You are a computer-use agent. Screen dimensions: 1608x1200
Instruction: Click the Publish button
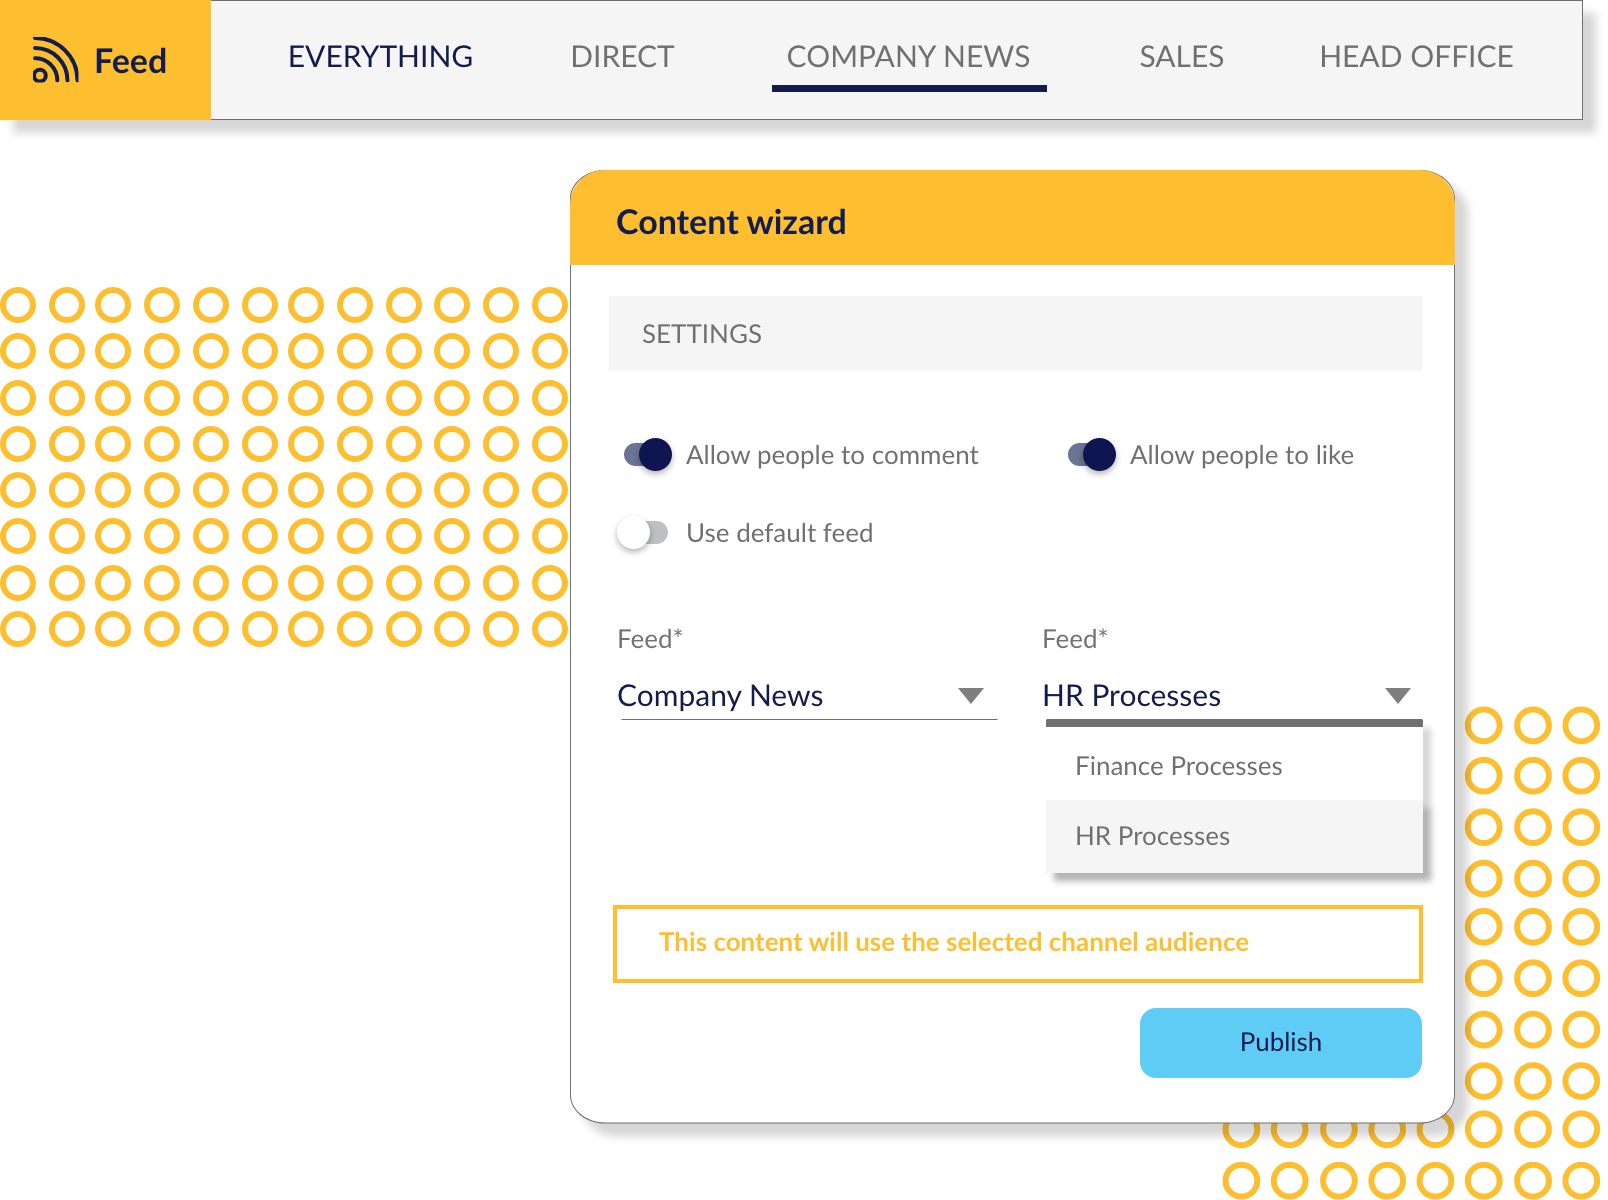tap(1280, 1043)
